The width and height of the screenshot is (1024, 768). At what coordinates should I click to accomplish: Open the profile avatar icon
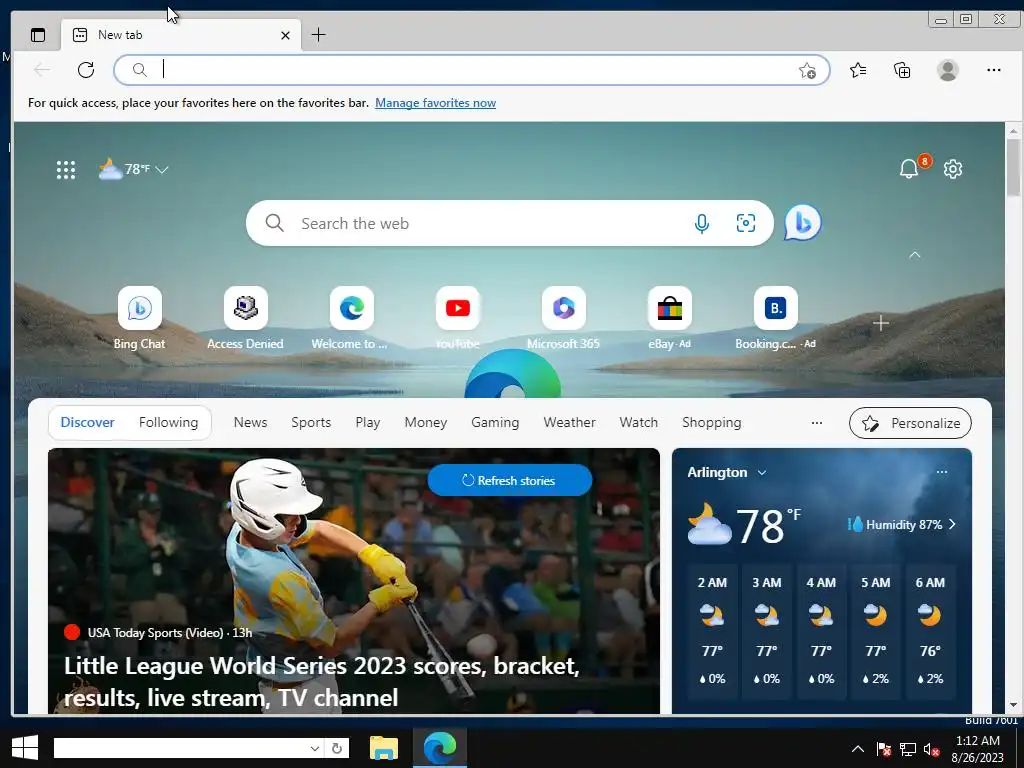click(948, 70)
